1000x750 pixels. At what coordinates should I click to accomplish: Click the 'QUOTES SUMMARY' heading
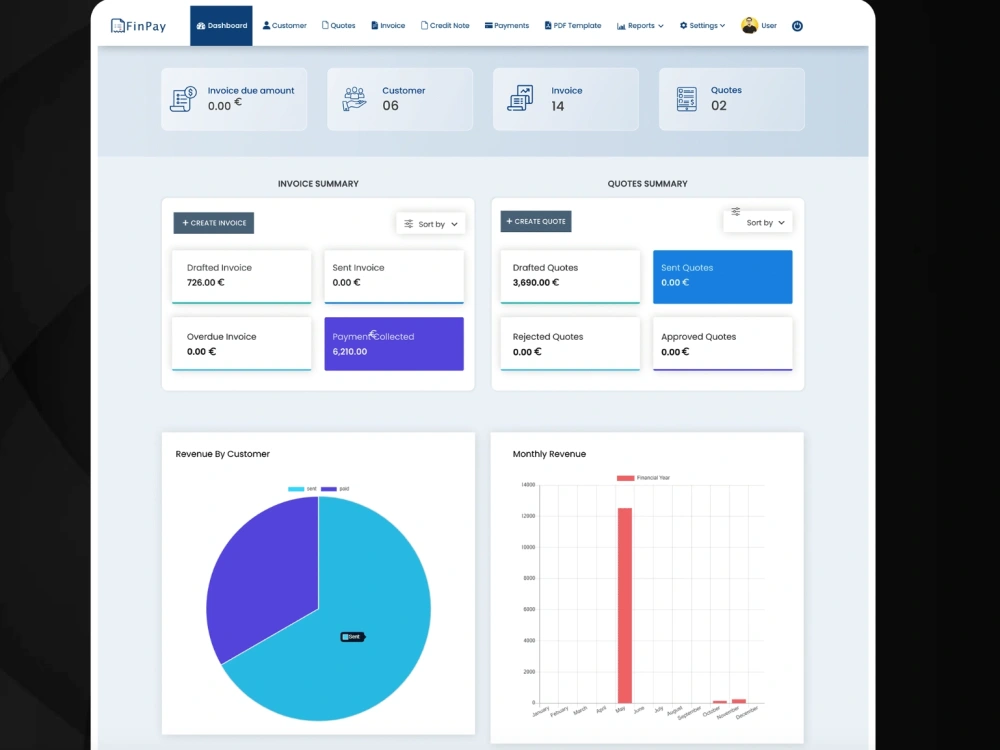coord(647,184)
